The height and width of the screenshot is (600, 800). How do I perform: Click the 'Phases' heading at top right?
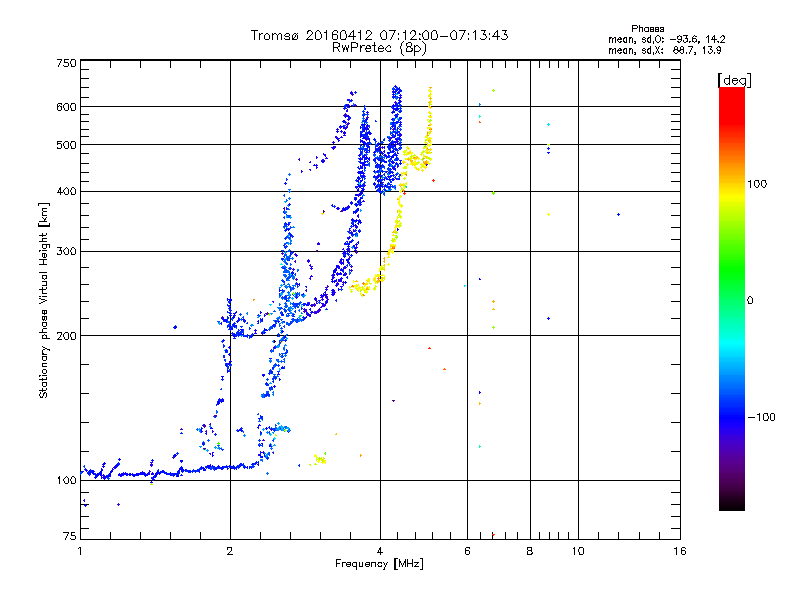tap(647, 29)
